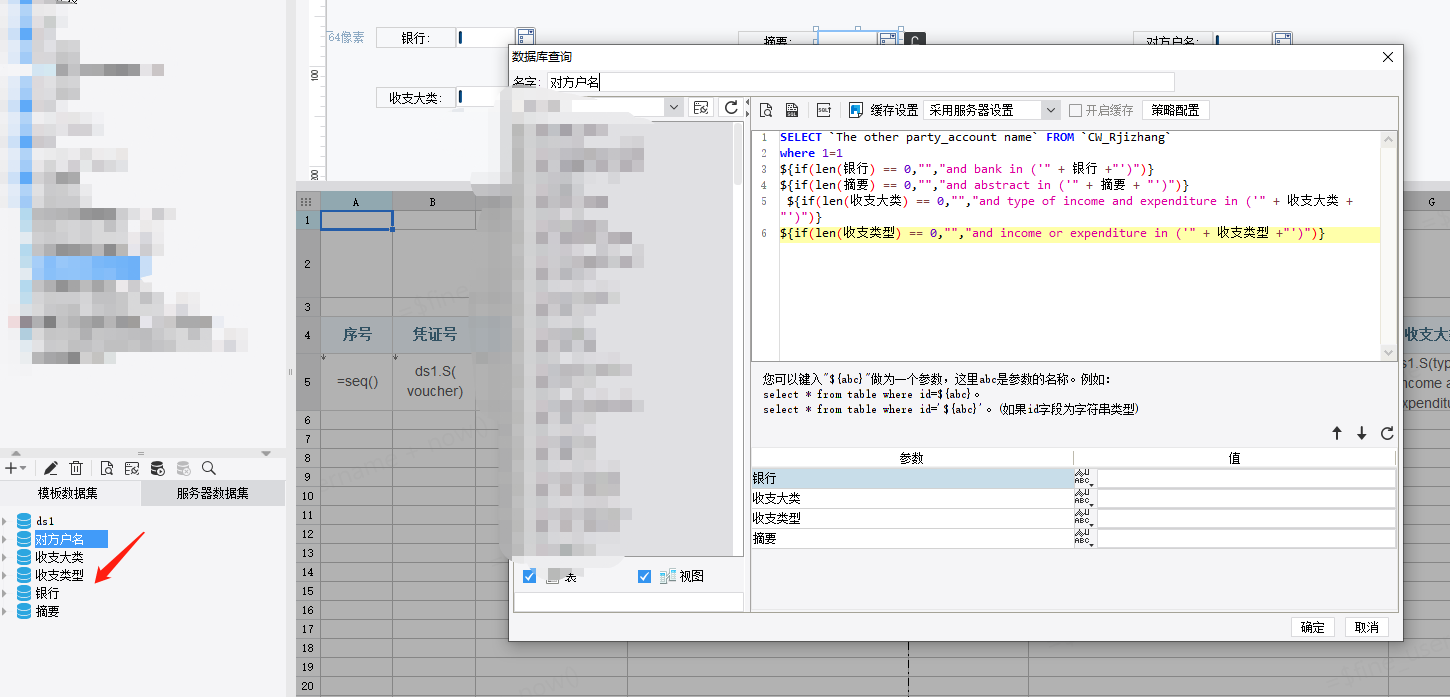The width and height of the screenshot is (1450, 697).
Task: Click the pencil edit dataset icon
Action: (51, 468)
